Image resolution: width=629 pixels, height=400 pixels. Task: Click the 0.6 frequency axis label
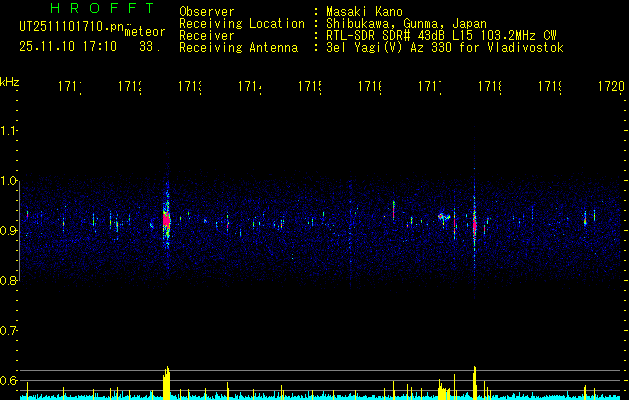[8, 380]
